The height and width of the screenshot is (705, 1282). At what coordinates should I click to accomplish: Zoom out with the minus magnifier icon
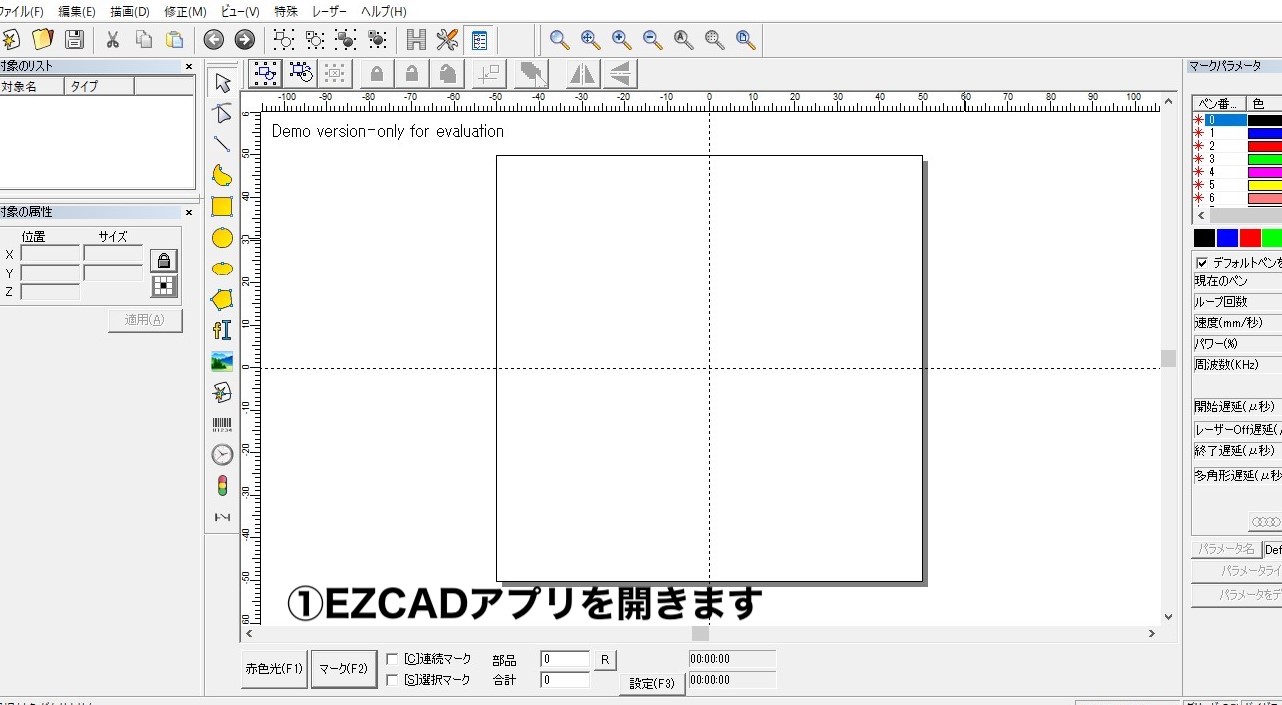tap(653, 40)
